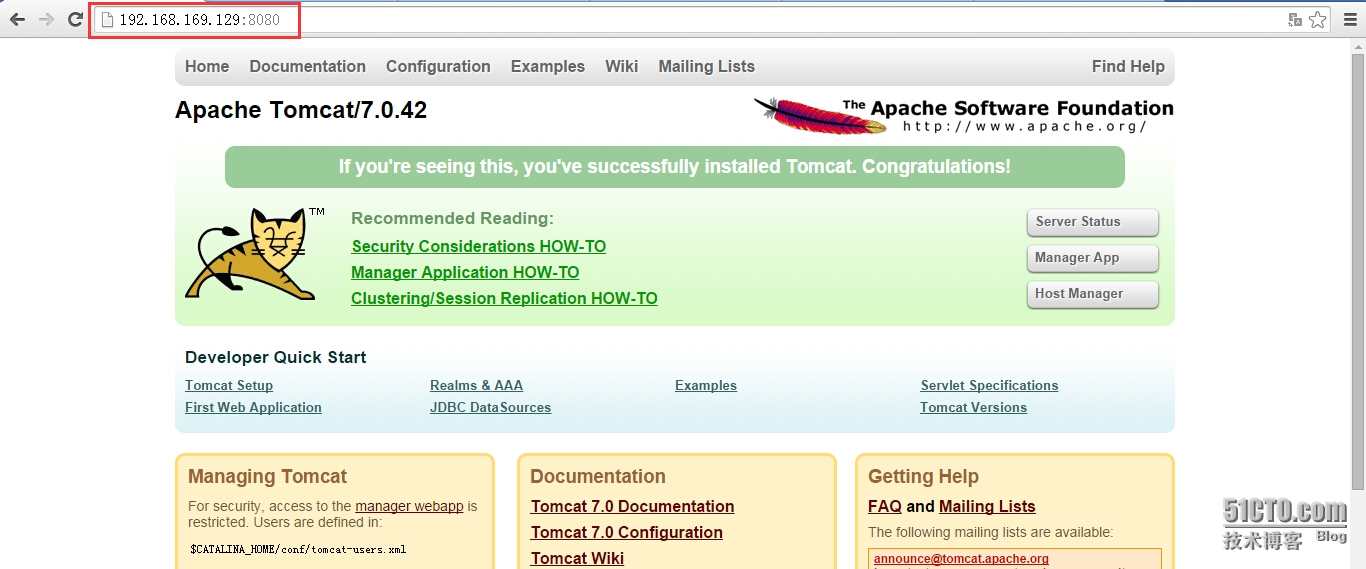Open Wiki in the top navigation
The image size is (1366, 569).
pyautogui.click(x=621, y=66)
